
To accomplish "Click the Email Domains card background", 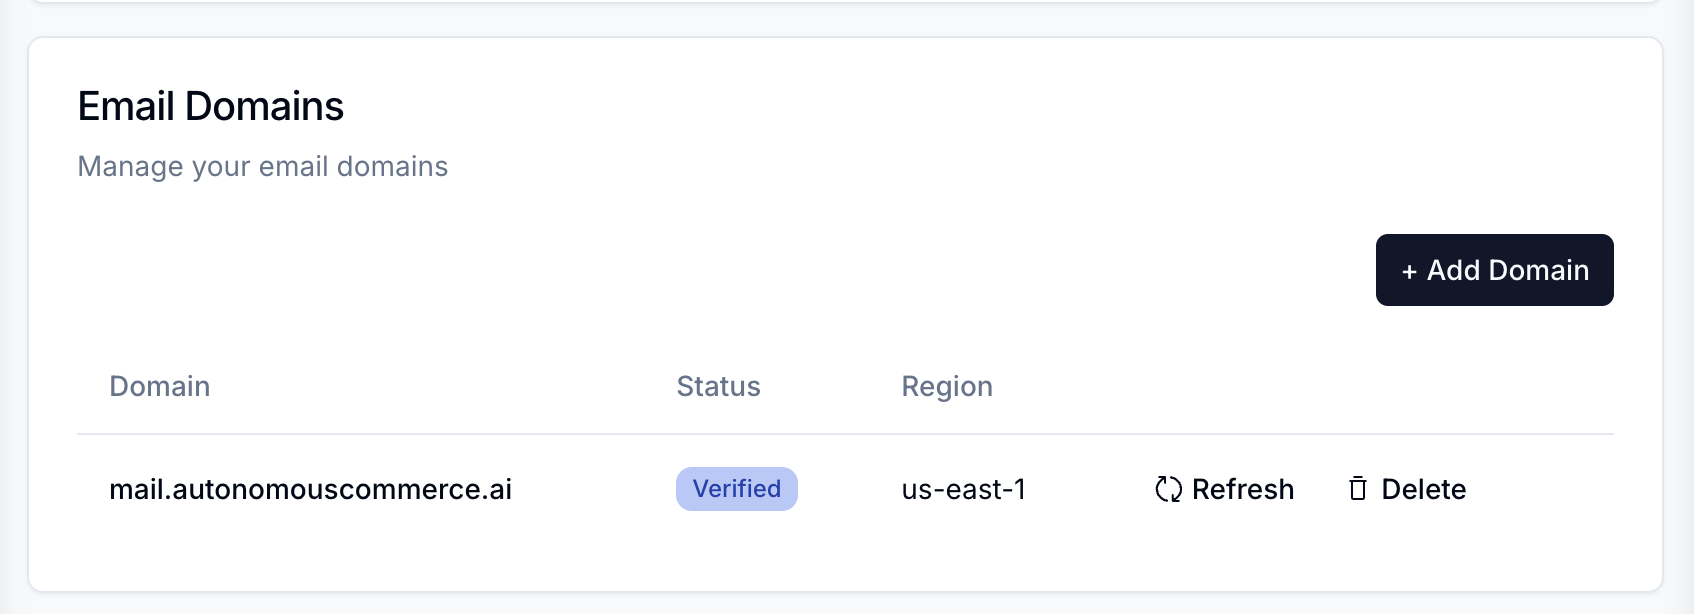I will [847, 570].
